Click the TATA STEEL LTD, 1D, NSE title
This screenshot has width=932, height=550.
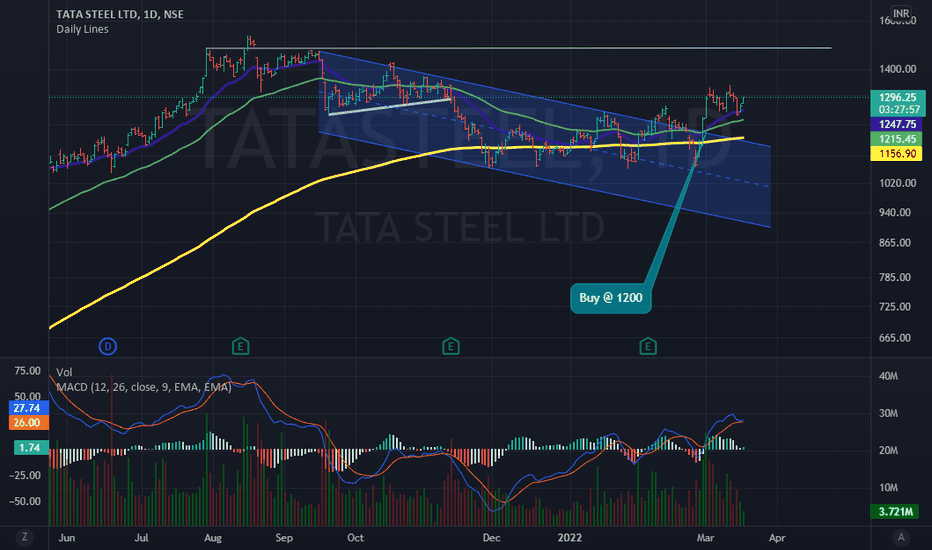119,14
